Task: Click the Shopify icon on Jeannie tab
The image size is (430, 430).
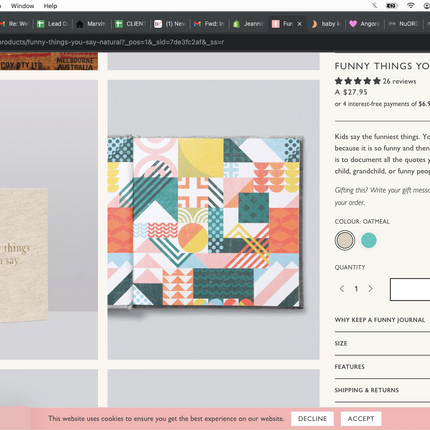Action: 236,24
